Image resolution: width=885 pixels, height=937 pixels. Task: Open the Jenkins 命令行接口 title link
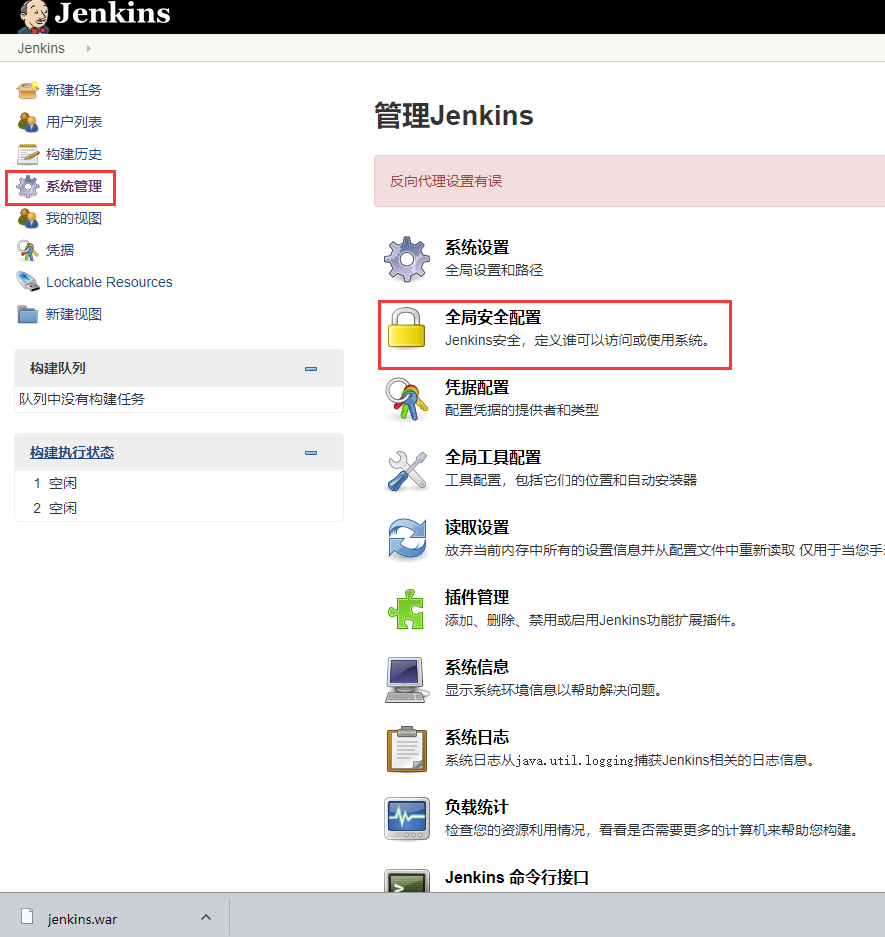coord(517,877)
